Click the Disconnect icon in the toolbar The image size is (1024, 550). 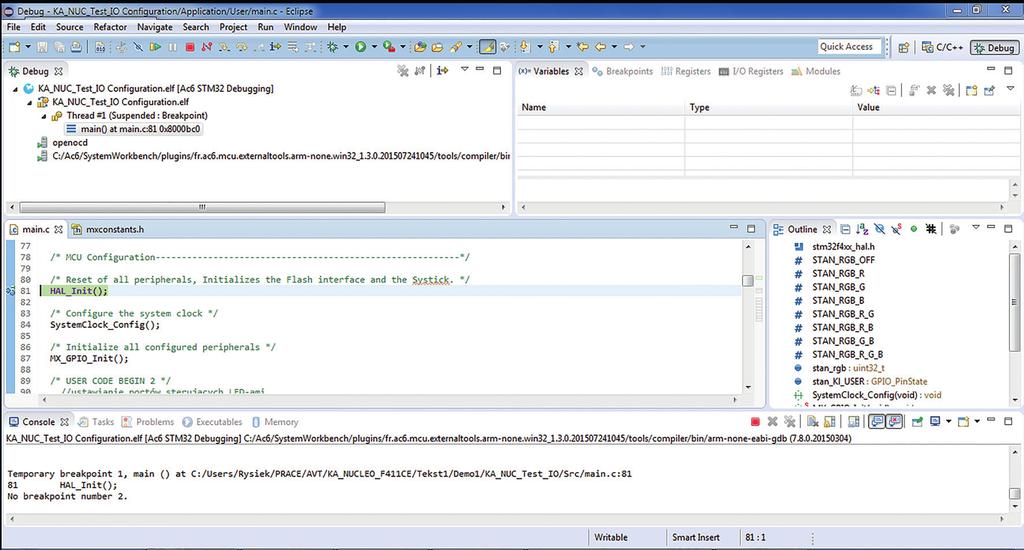coord(206,47)
